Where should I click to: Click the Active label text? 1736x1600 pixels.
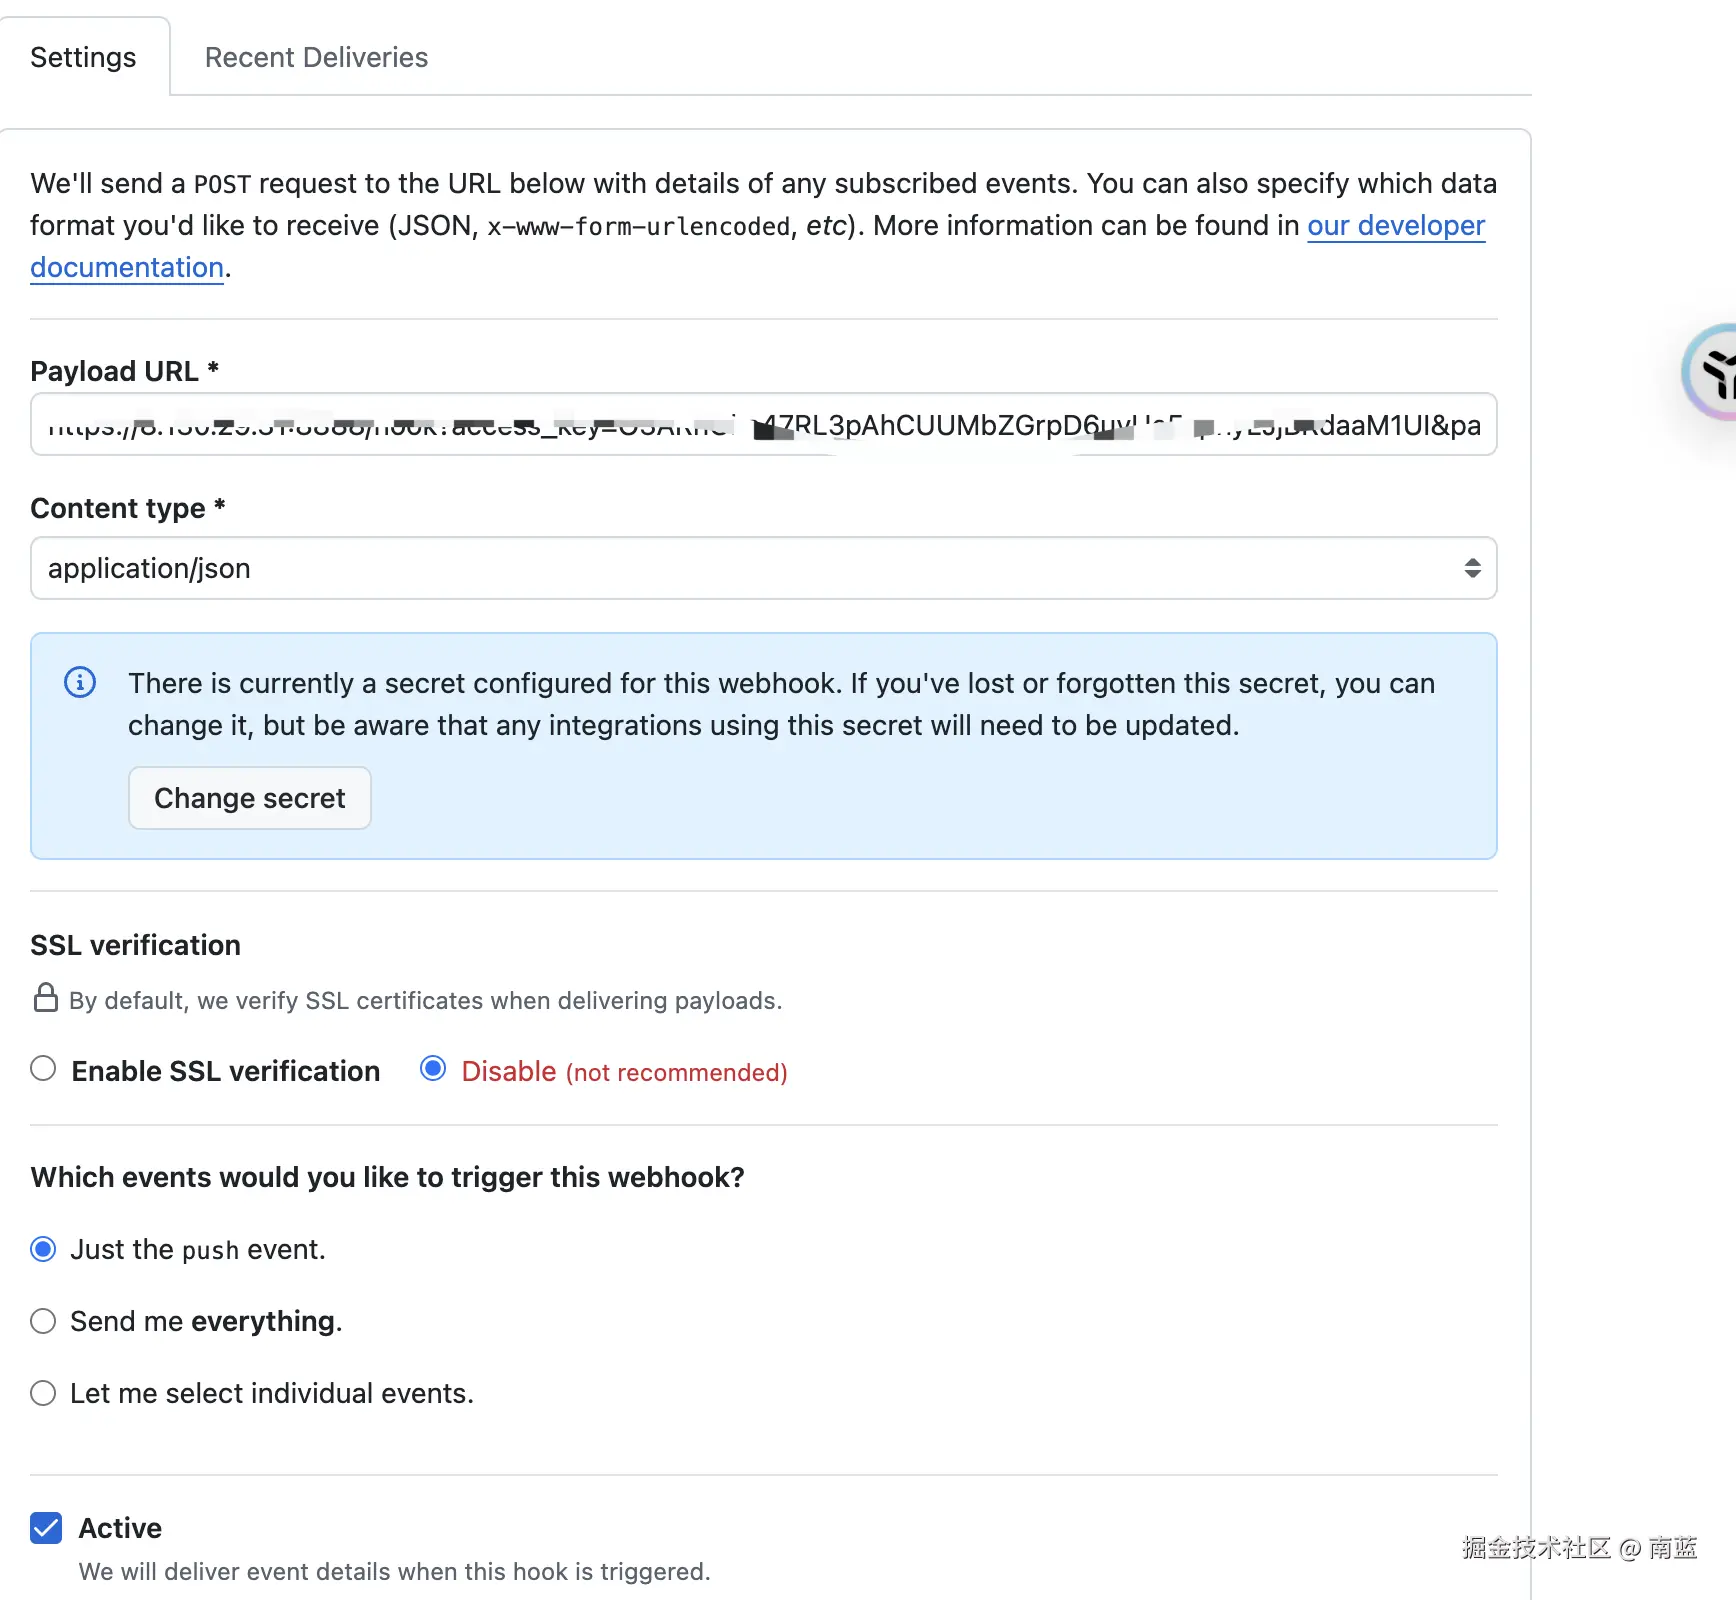coord(120,1528)
